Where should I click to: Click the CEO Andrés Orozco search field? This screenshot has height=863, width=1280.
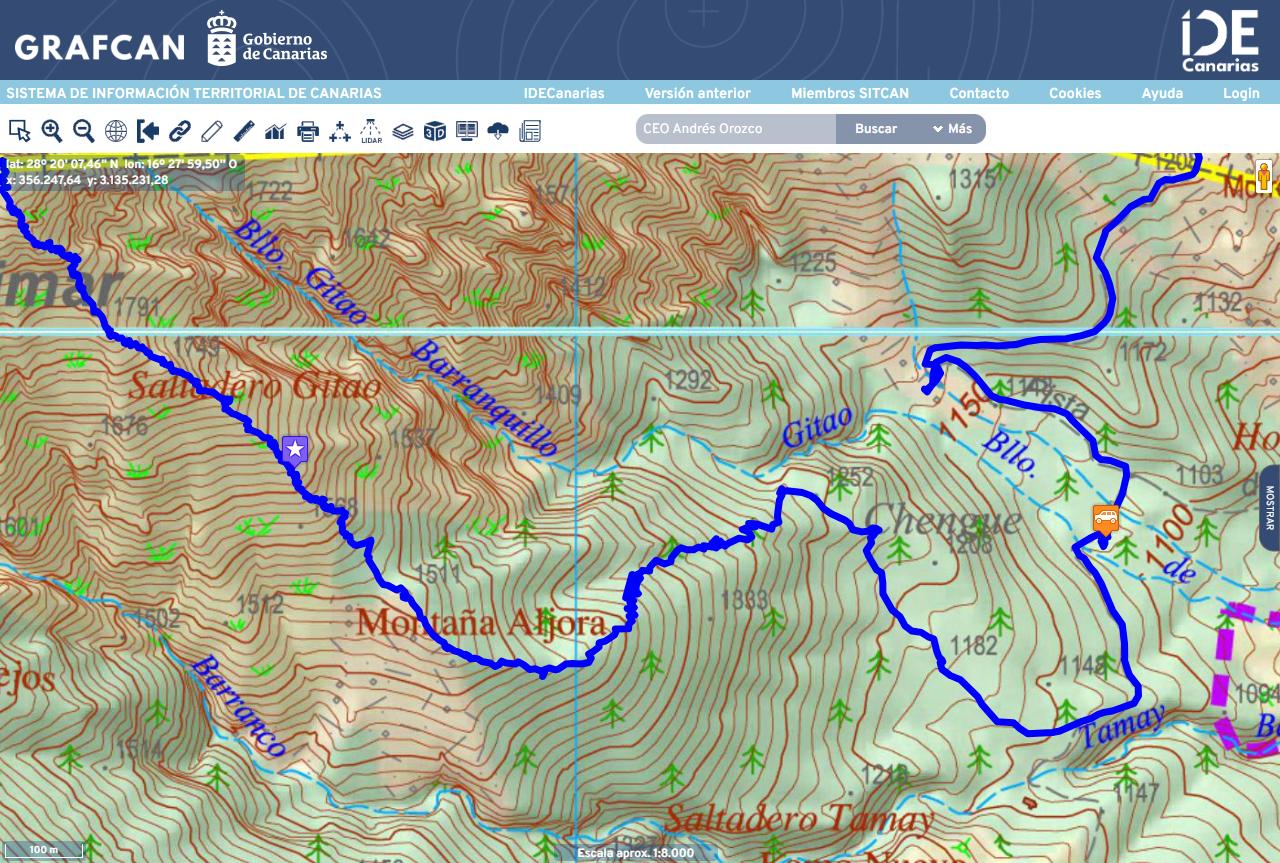736,129
